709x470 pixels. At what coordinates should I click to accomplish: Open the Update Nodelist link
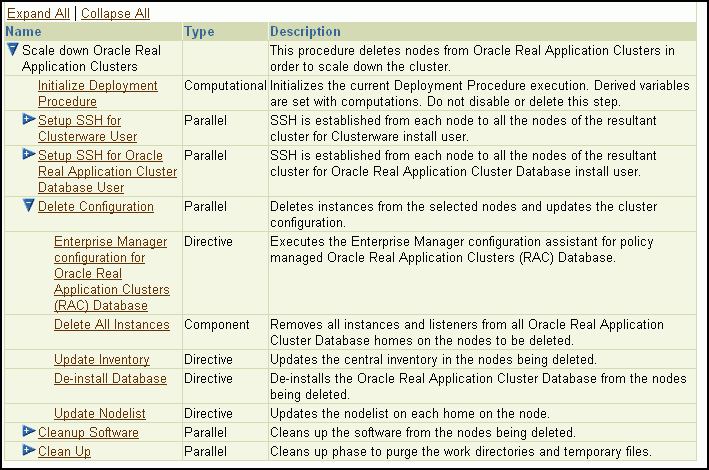[x=100, y=413]
